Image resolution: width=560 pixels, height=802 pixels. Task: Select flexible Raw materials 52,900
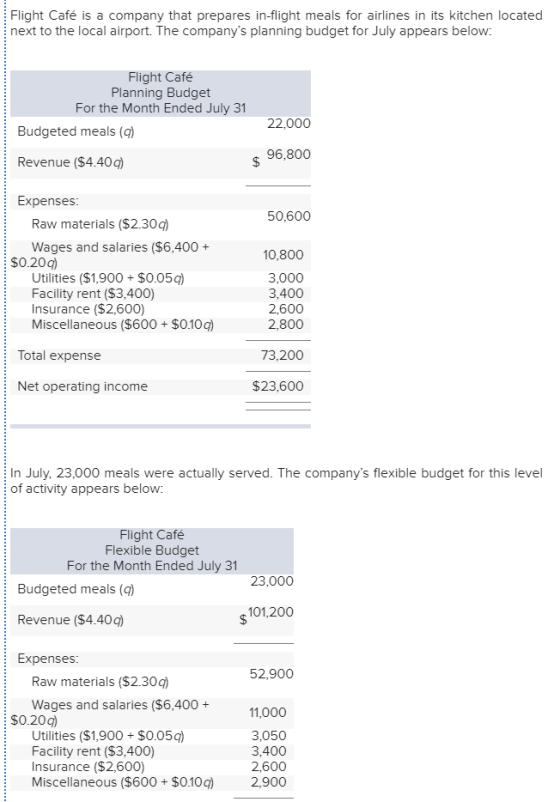pos(272,674)
